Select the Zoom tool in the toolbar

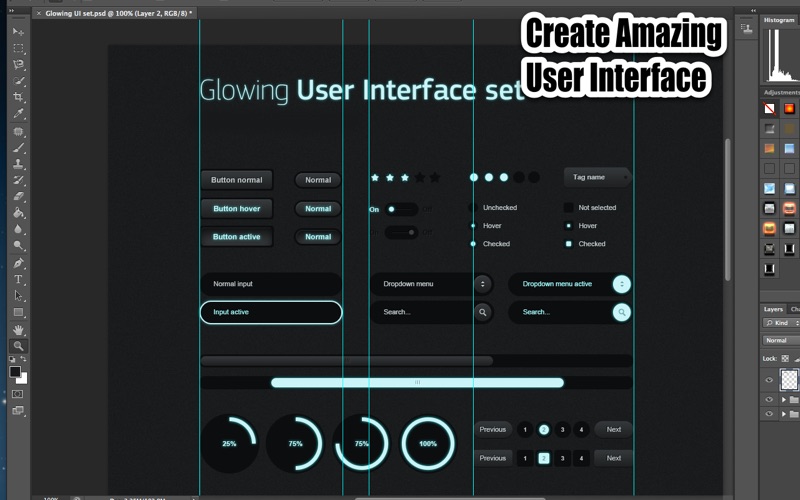(x=18, y=346)
